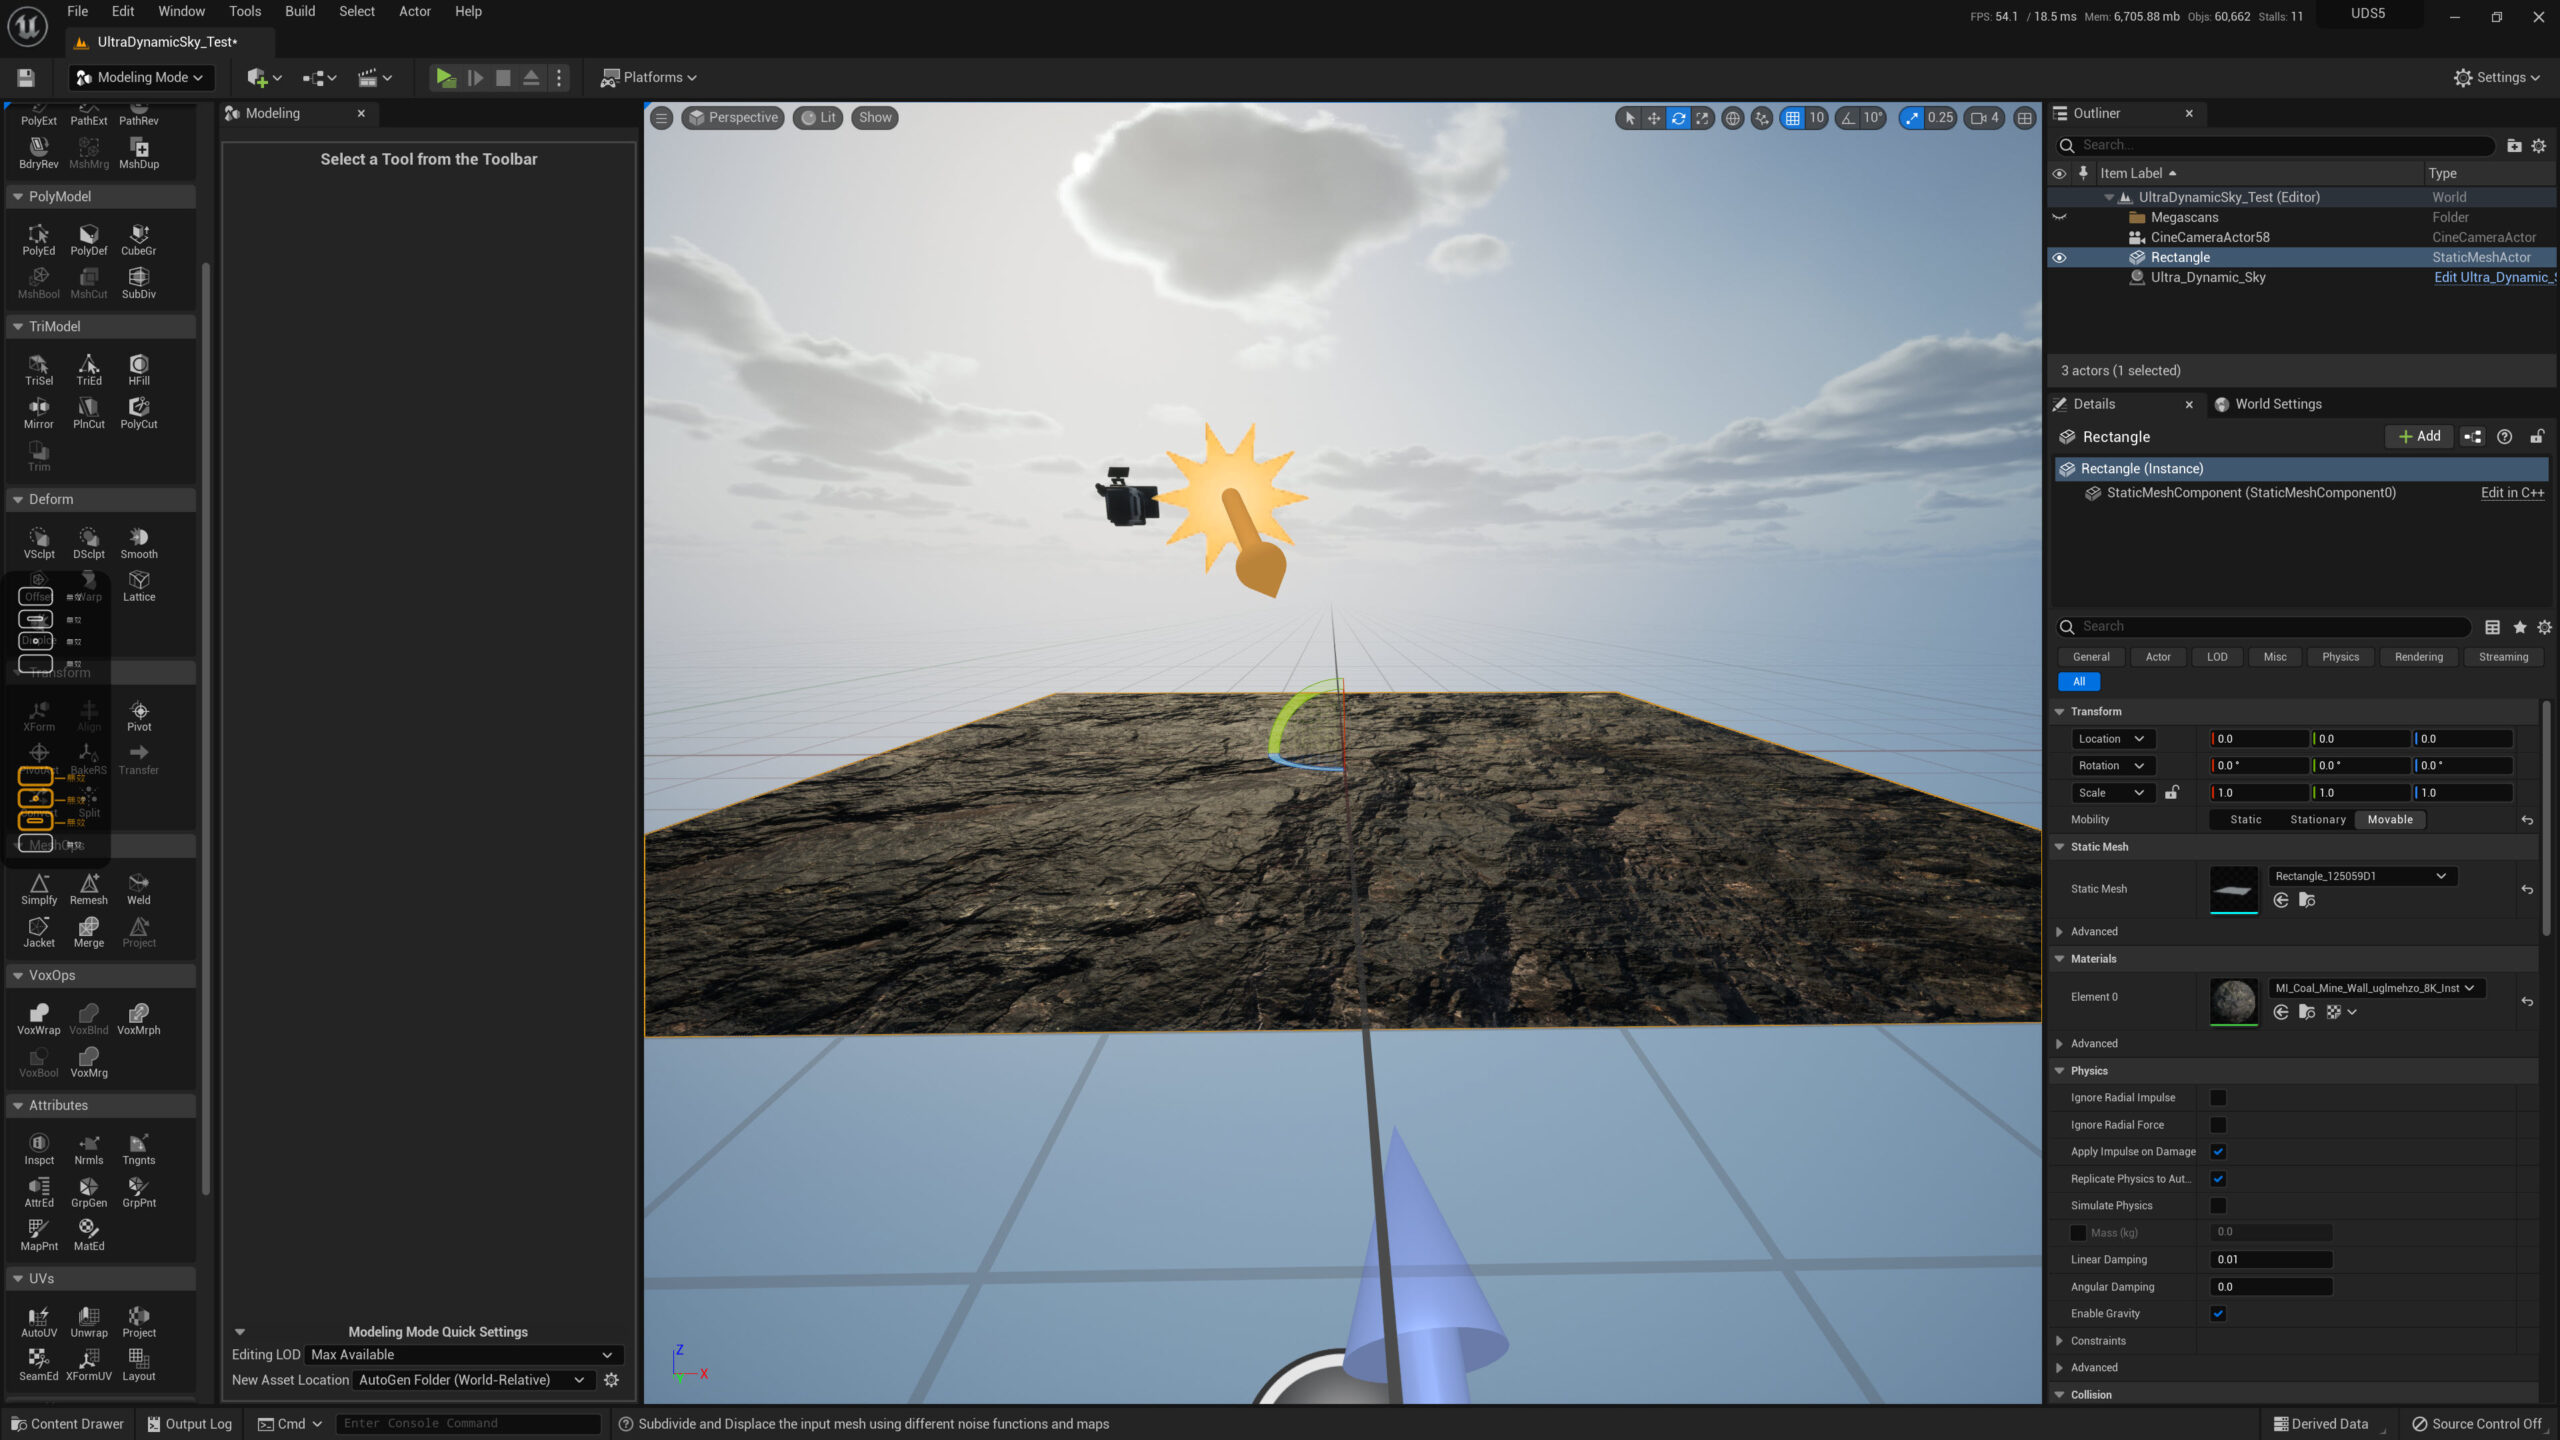Select the CubeGr tool icon
The height and width of the screenshot is (1440, 2560).
click(x=139, y=238)
